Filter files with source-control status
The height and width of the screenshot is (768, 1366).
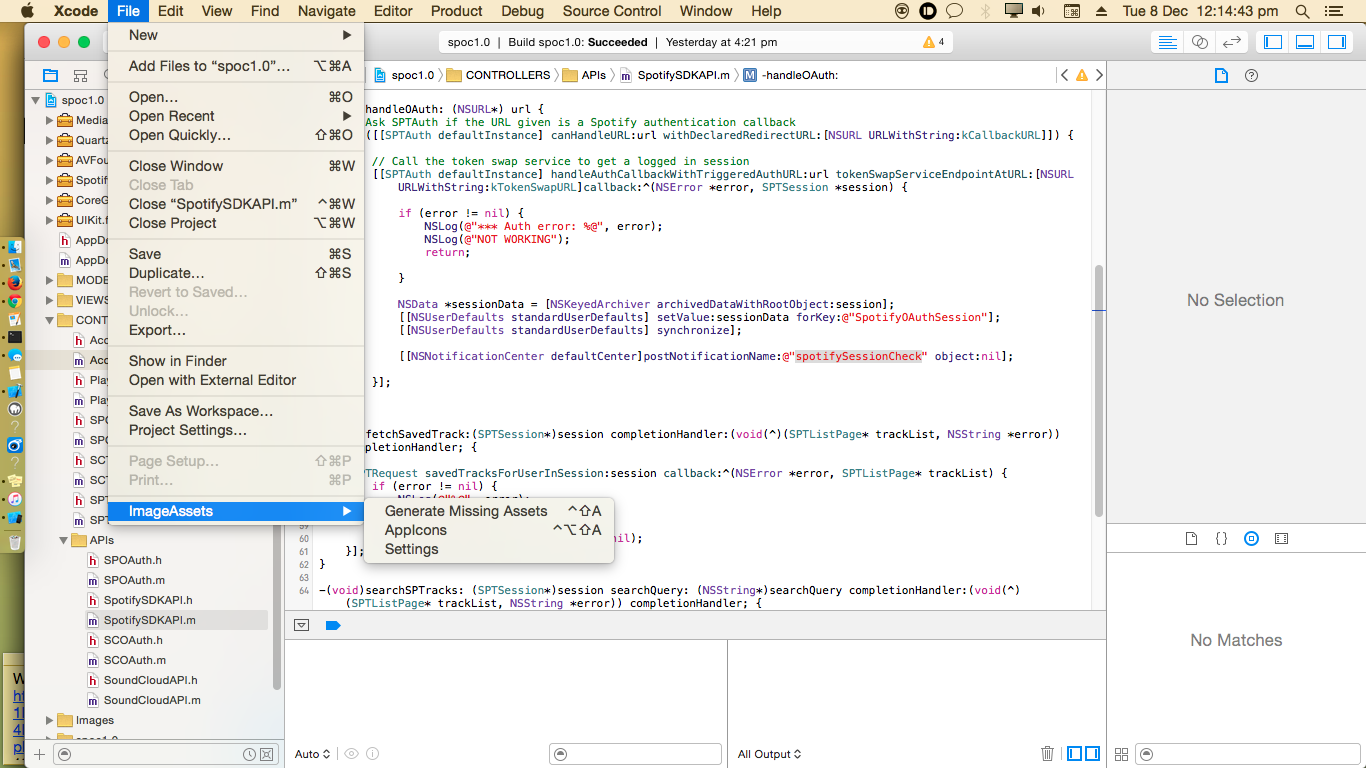[x=267, y=754]
